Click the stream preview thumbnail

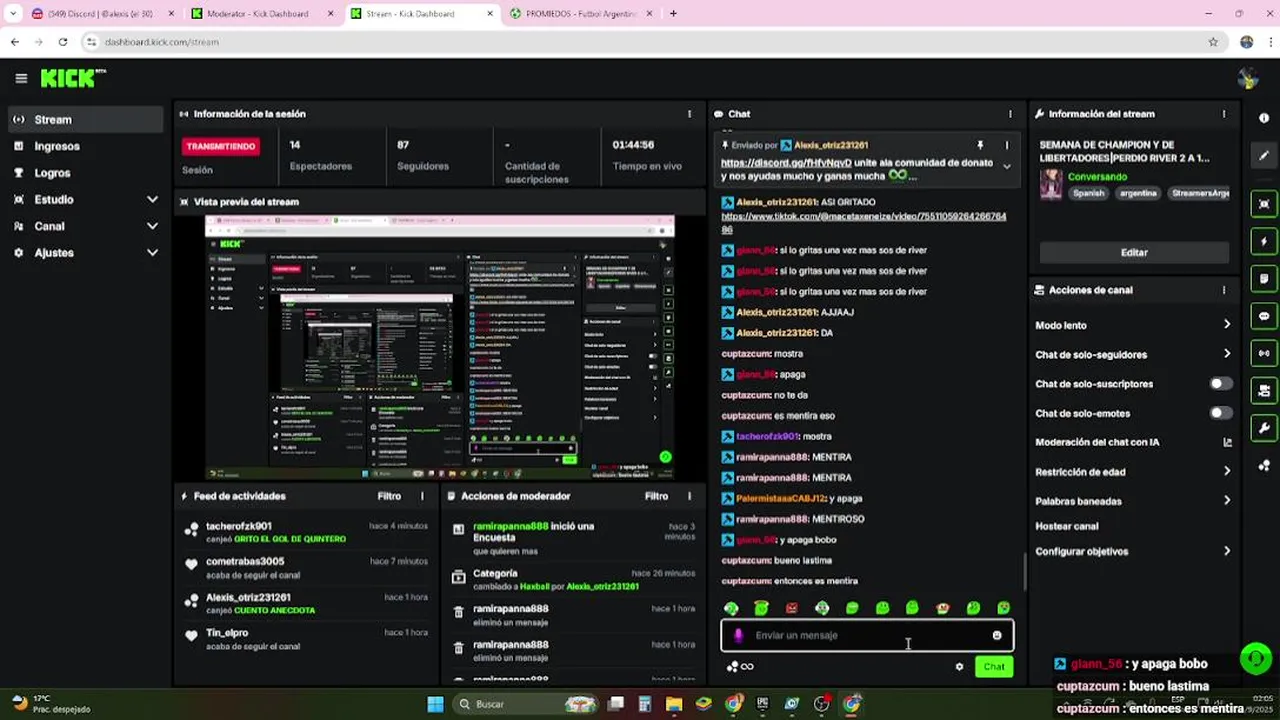[x=440, y=348]
